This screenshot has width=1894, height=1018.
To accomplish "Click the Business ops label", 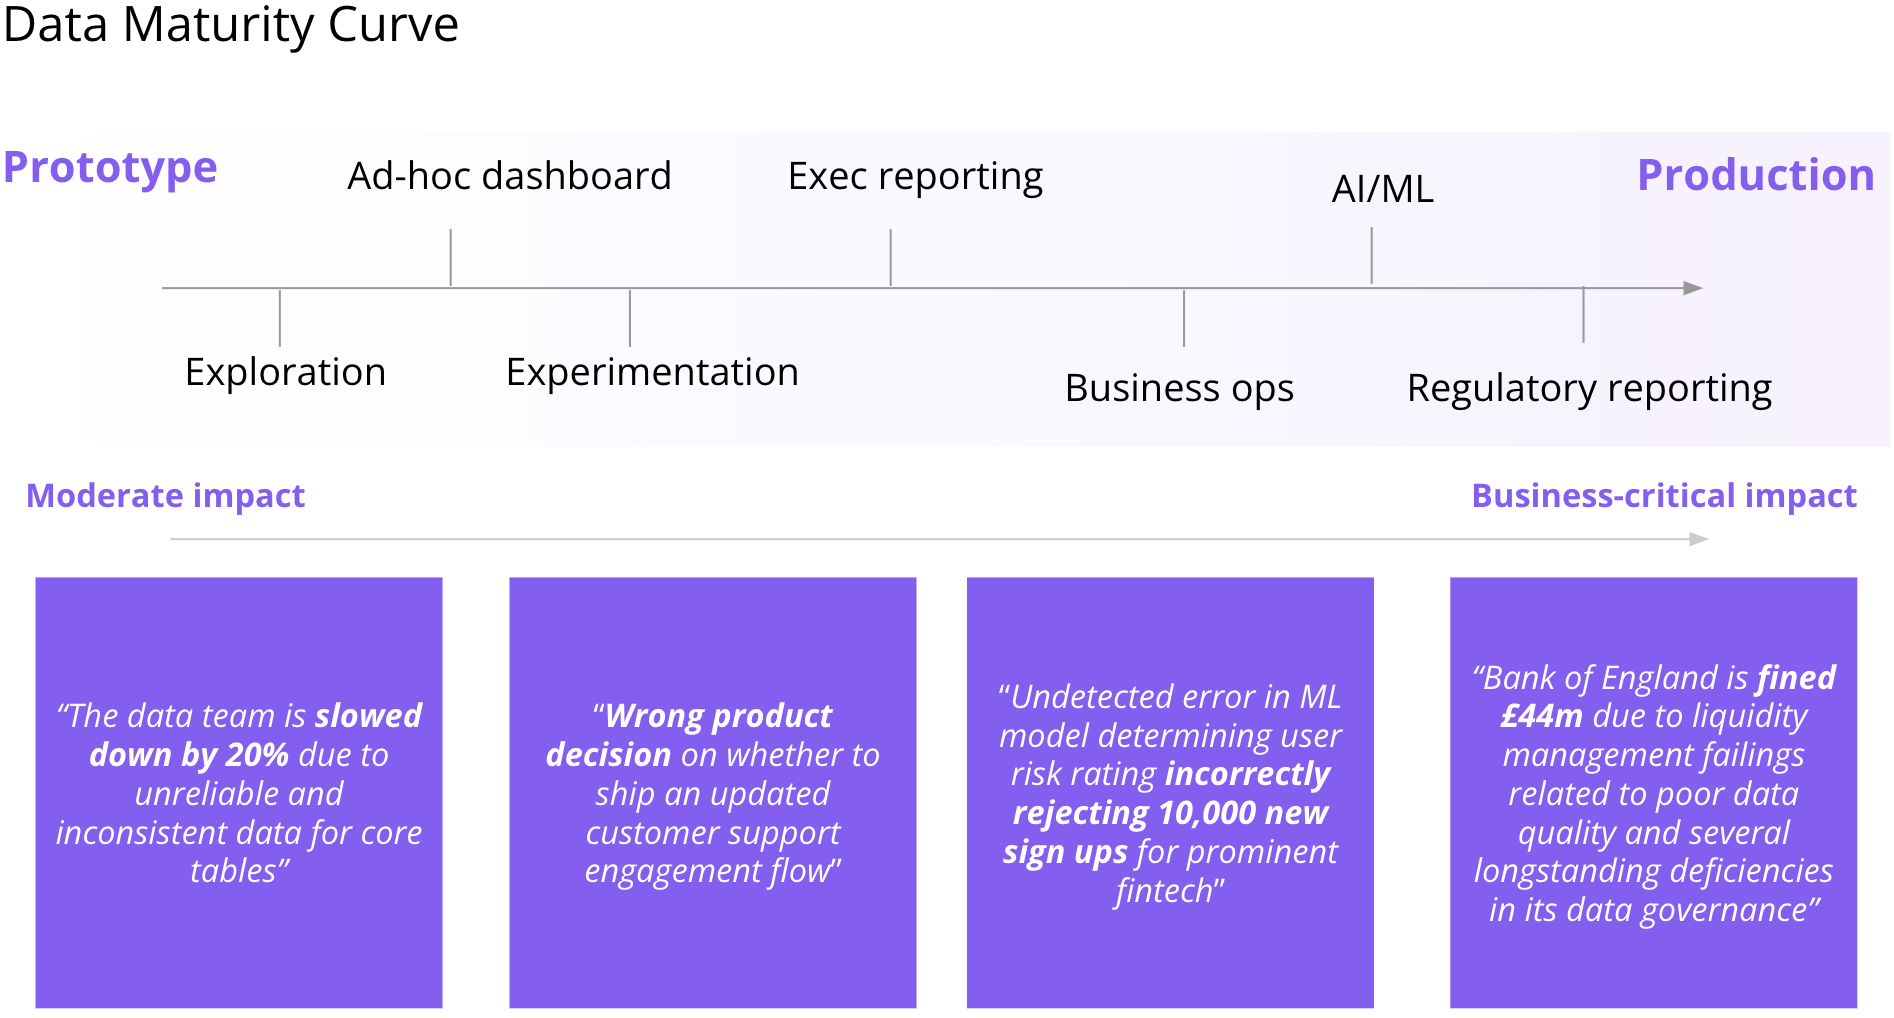I will point(1179,388).
